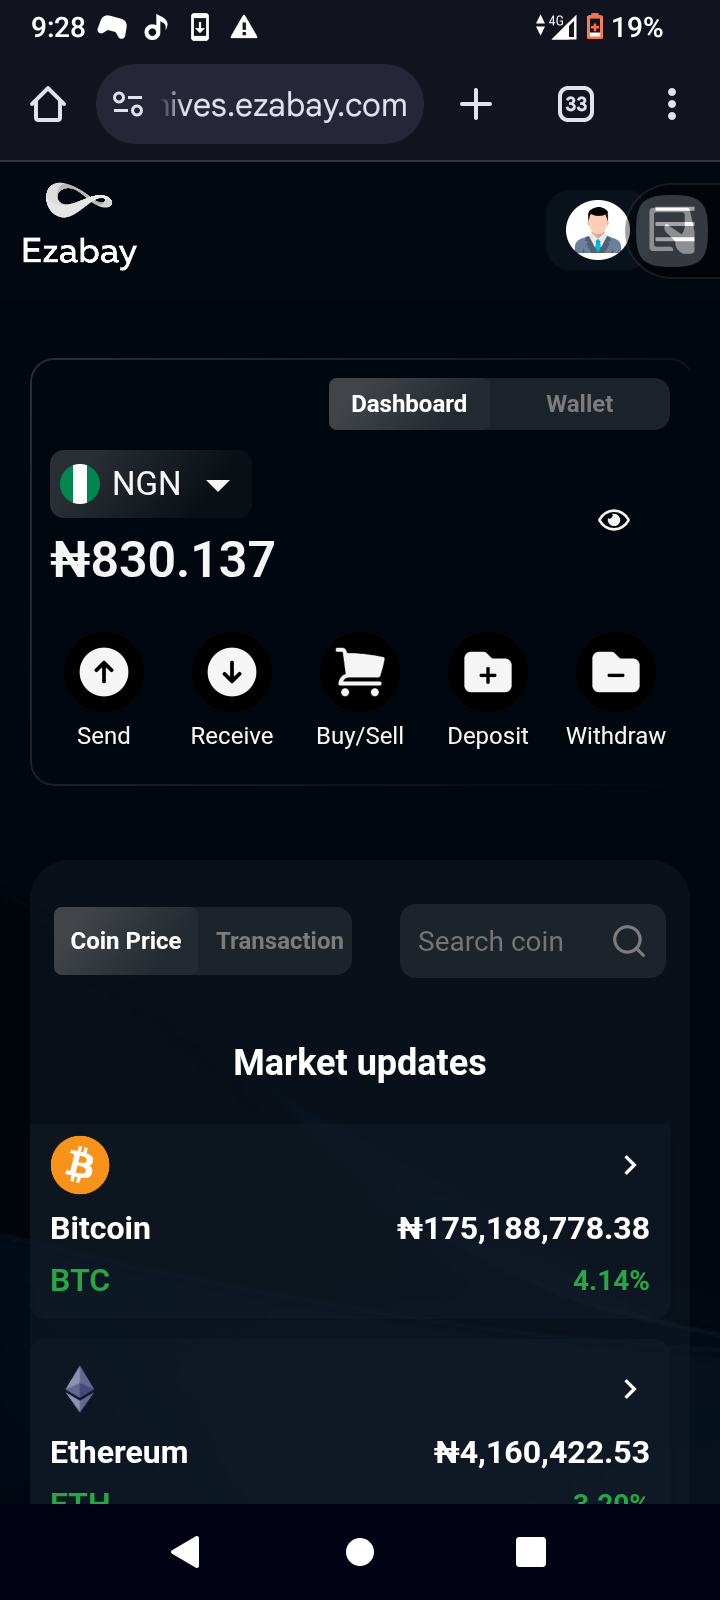
Task: Expand Bitcoin details chevron
Action: [x=630, y=1165]
